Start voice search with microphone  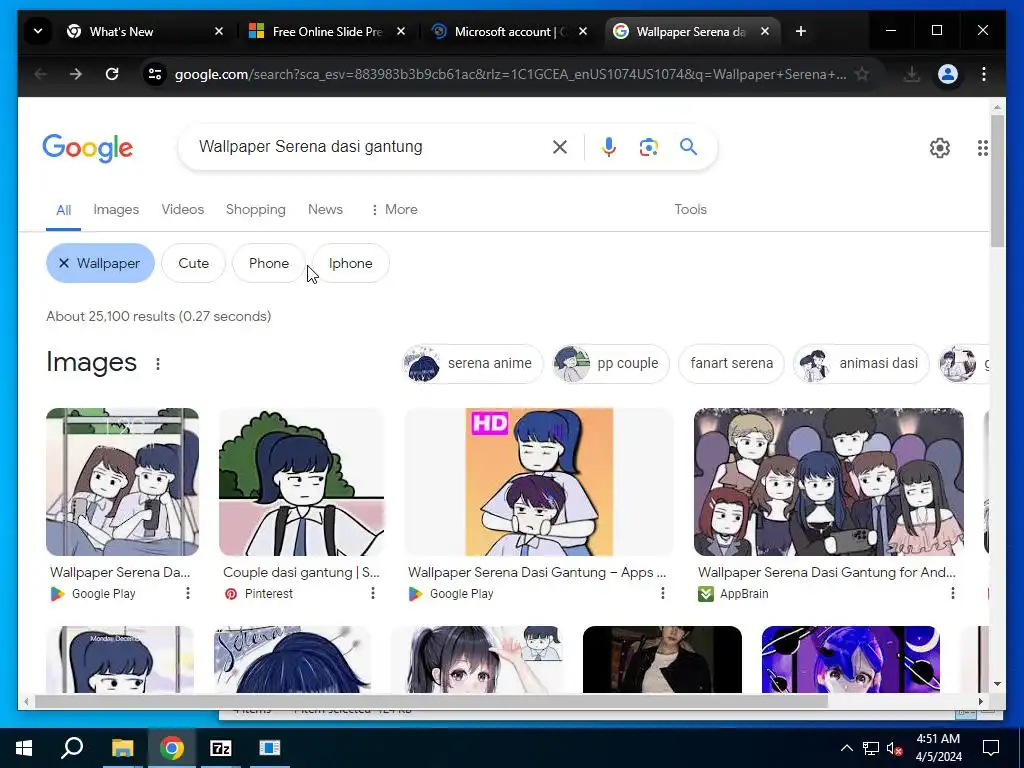(x=609, y=147)
